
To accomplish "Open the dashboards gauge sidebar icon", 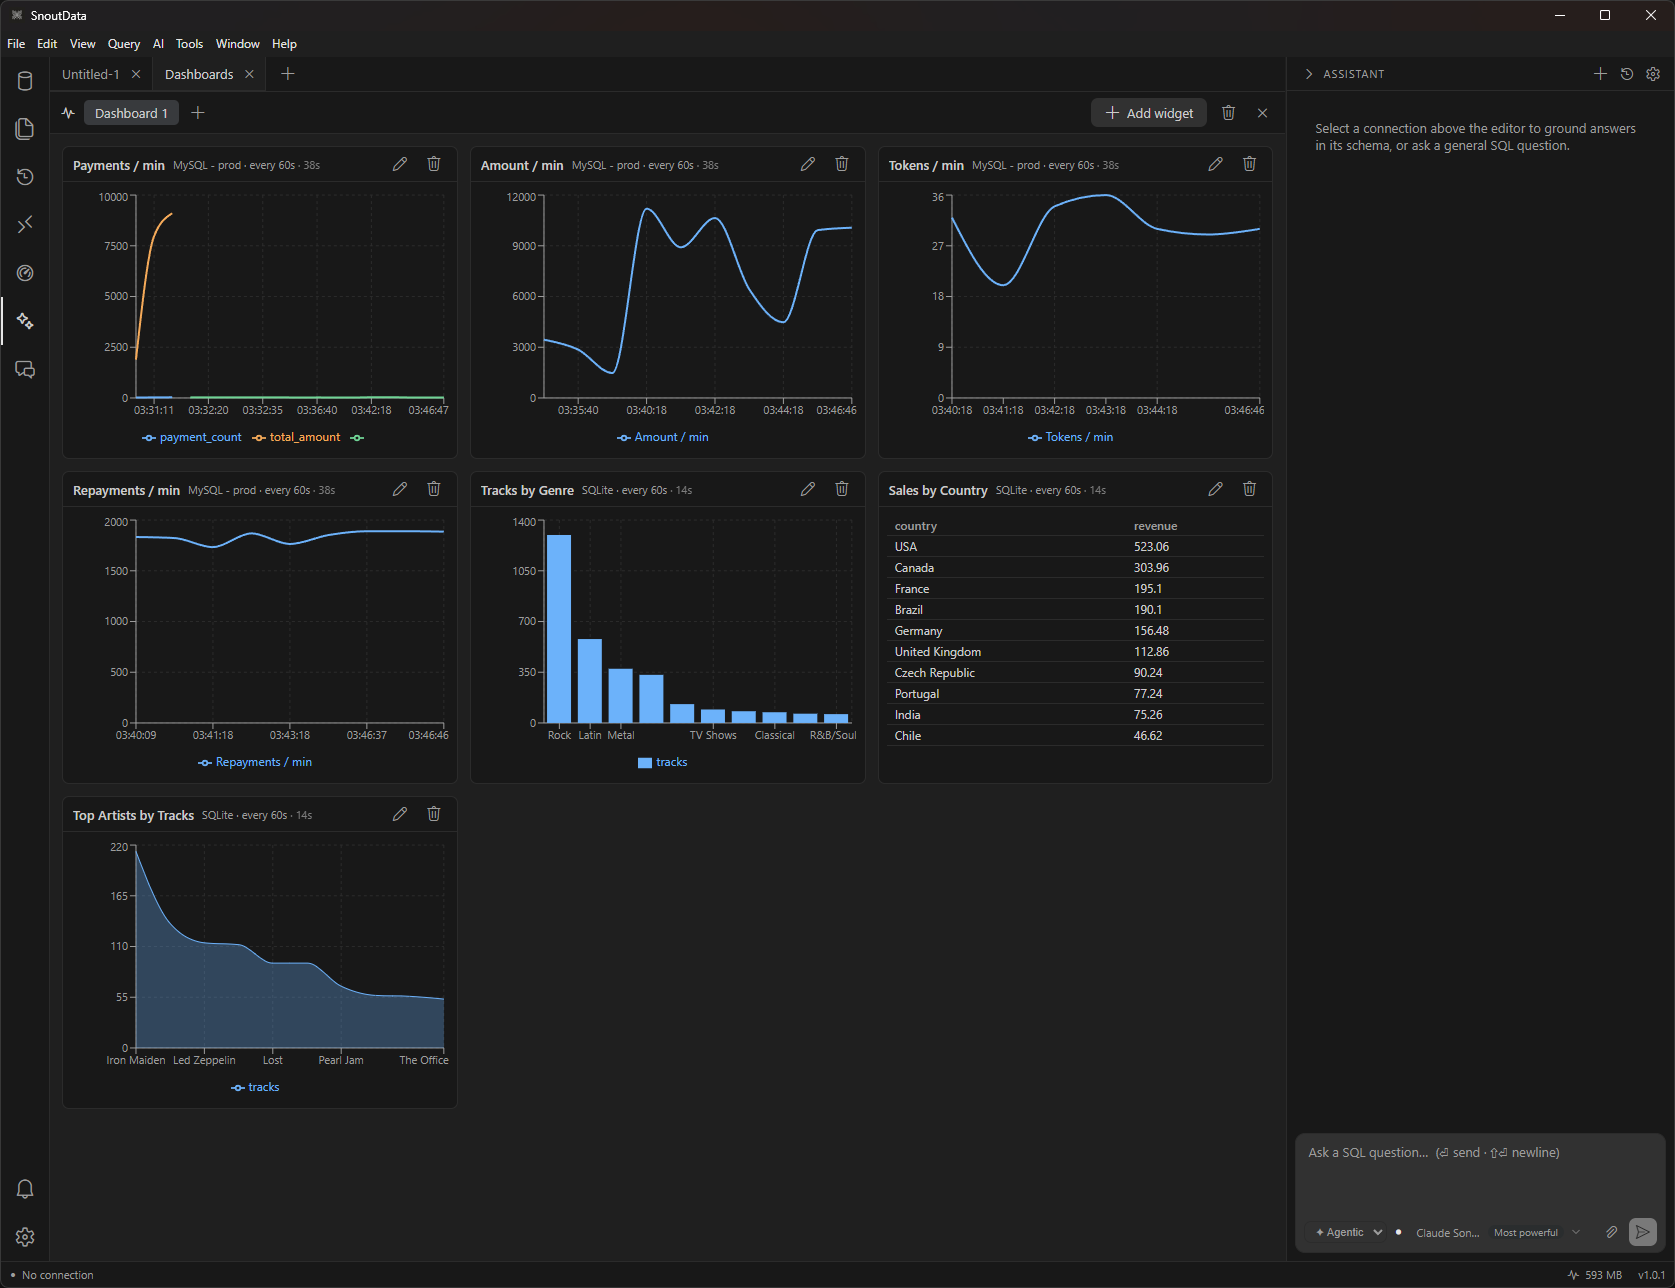I will pyautogui.click(x=25, y=273).
